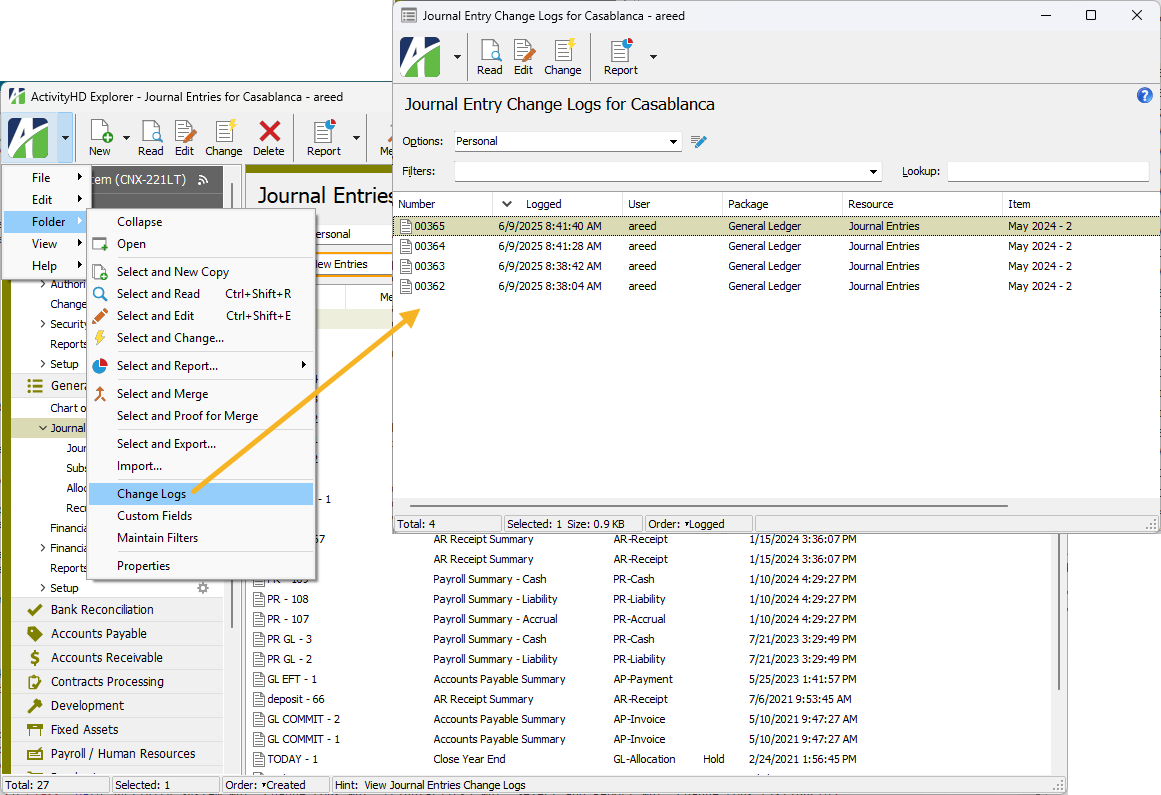This screenshot has width=1161, height=795.
Task: Click Payroll / Human Resources icon
Action: pyautogui.click(x=34, y=754)
